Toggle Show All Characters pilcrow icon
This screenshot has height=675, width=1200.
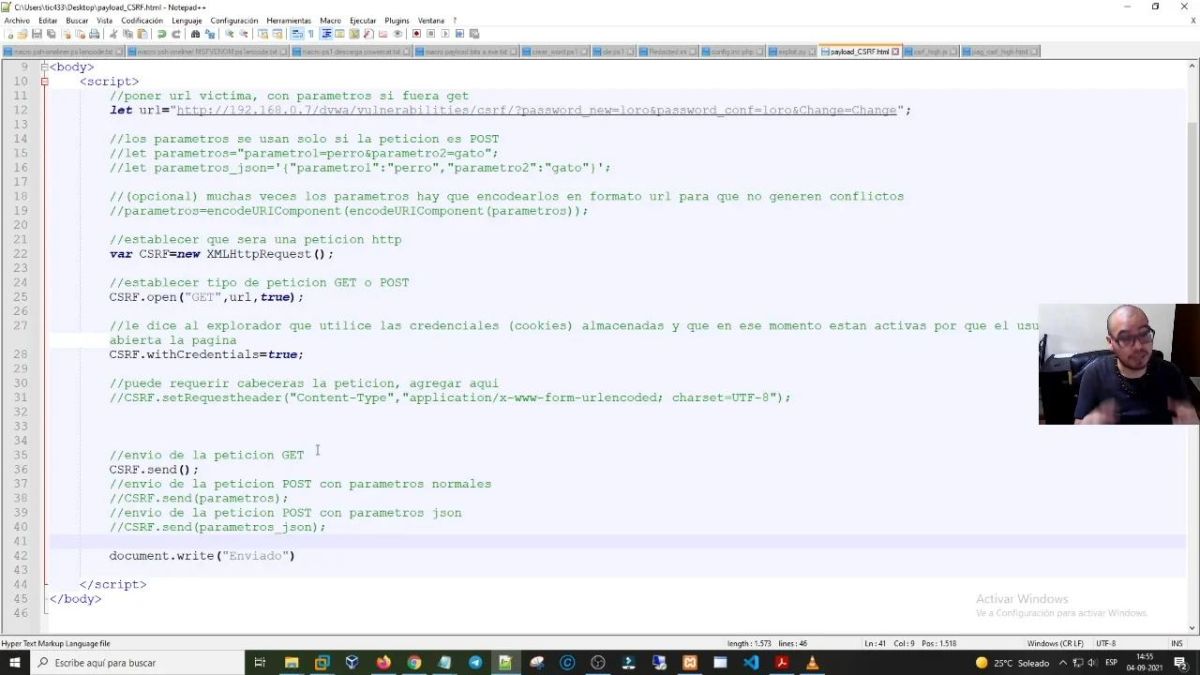311,34
